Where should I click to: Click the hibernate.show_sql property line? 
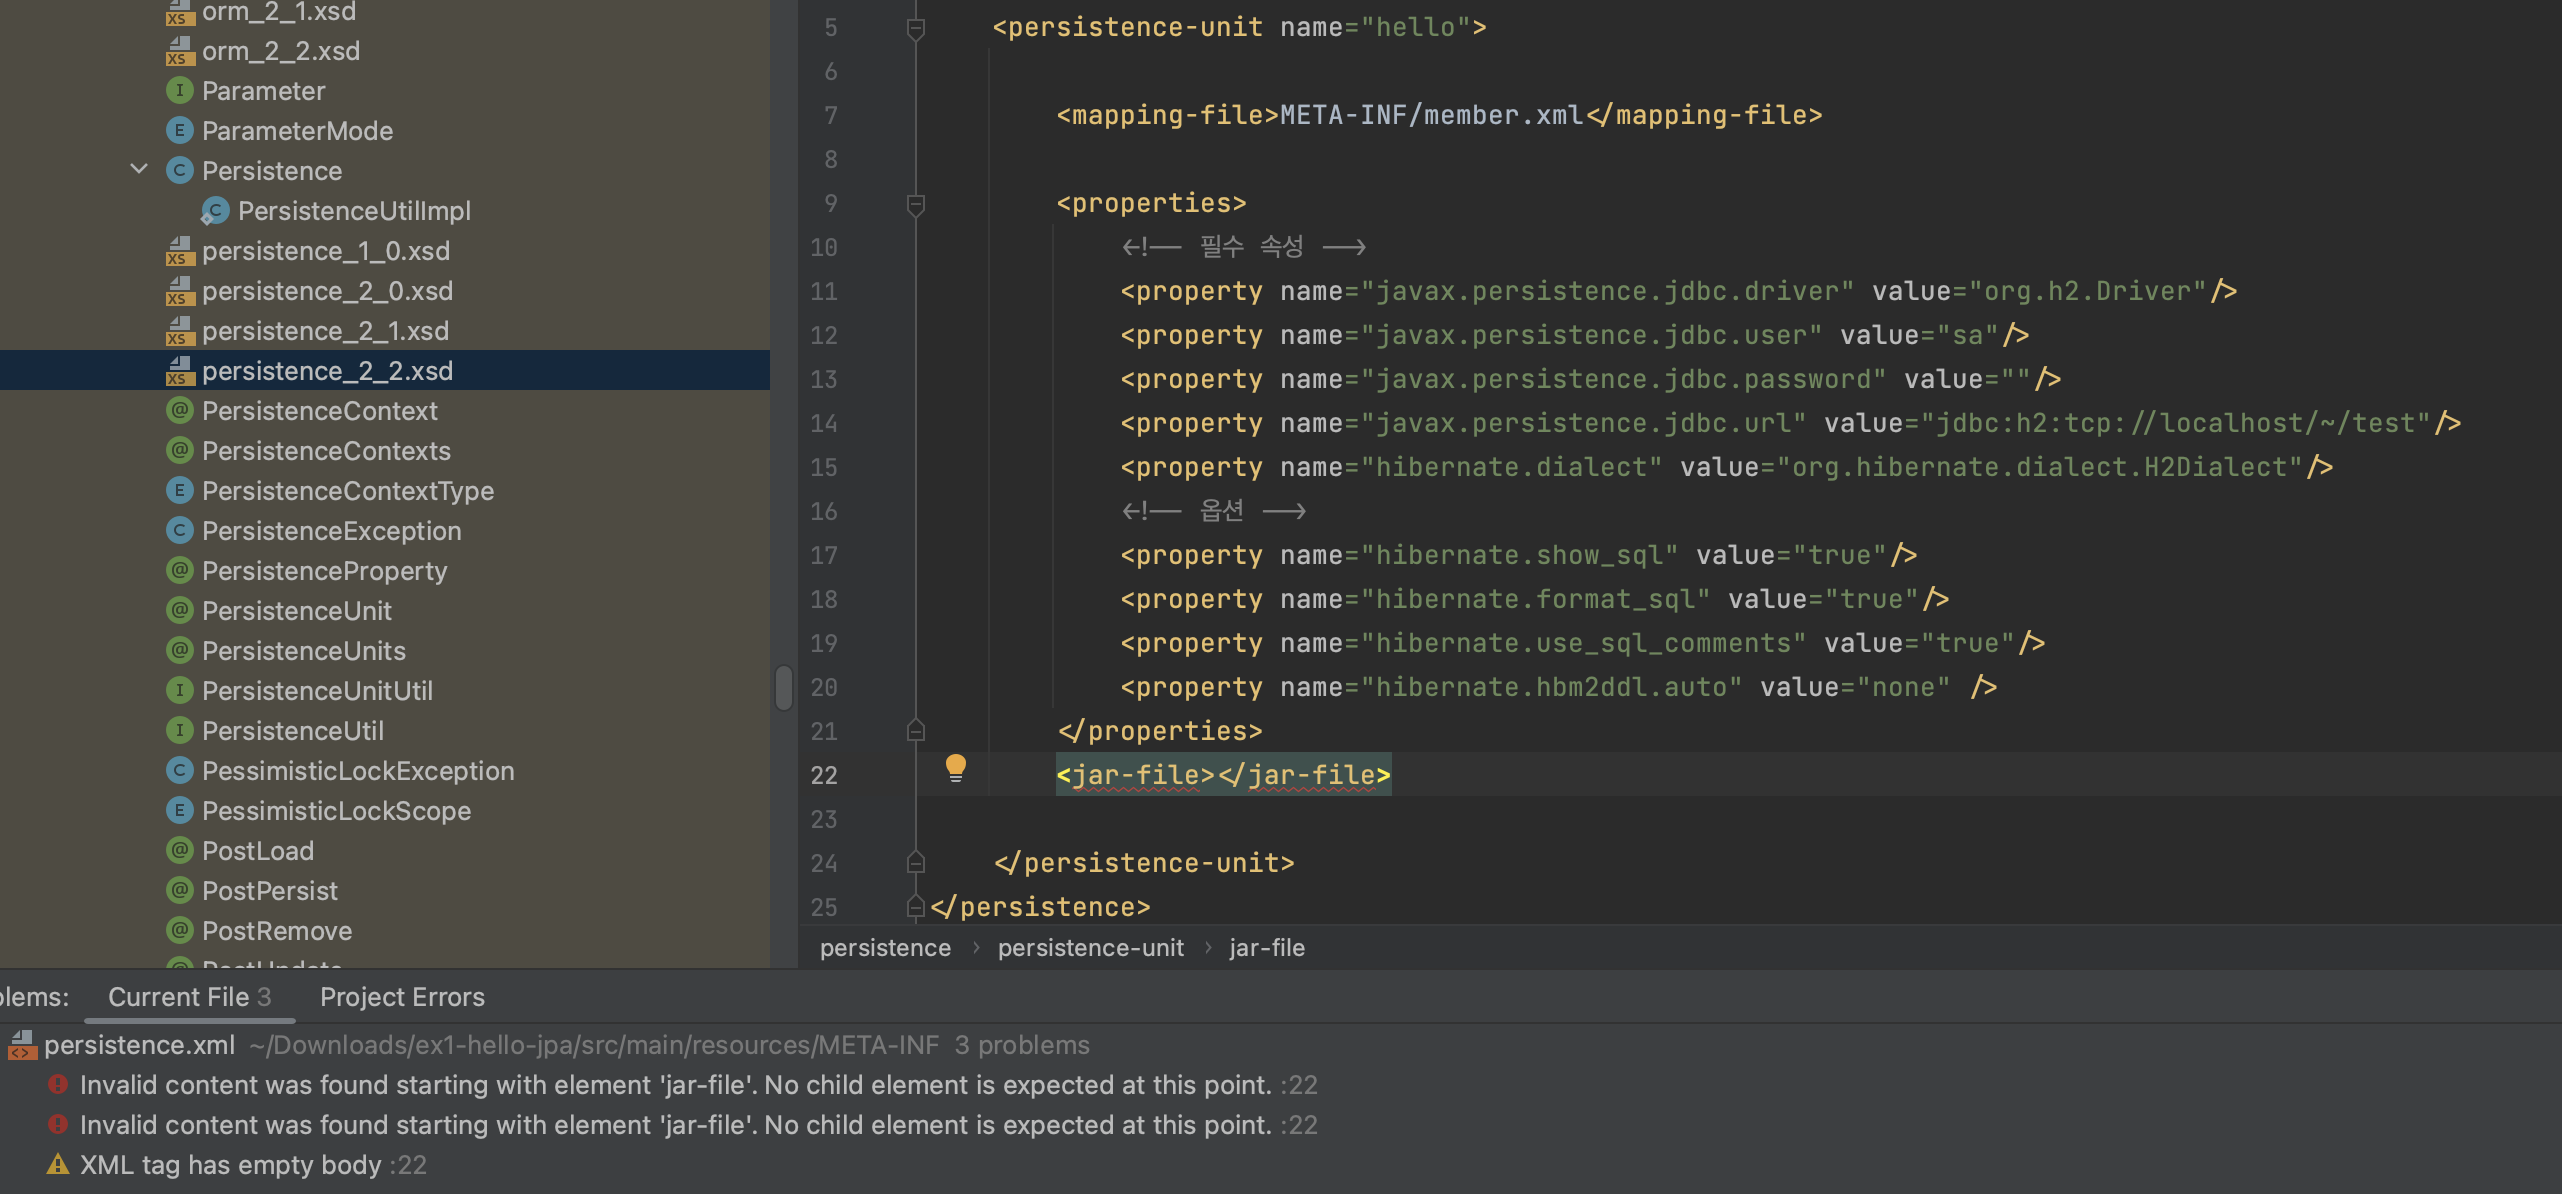(x=1518, y=555)
